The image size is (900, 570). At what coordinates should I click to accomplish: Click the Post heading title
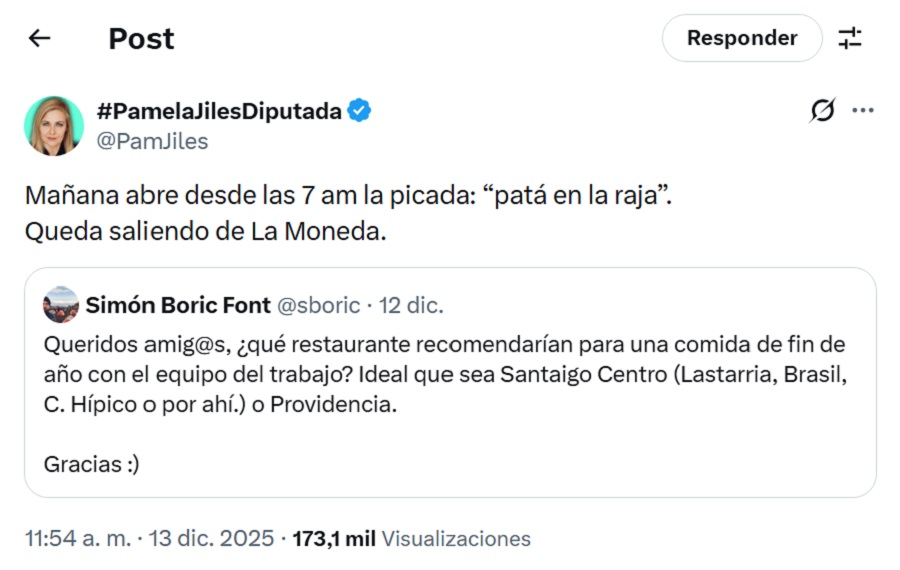pyautogui.click(x=141, y=38)
